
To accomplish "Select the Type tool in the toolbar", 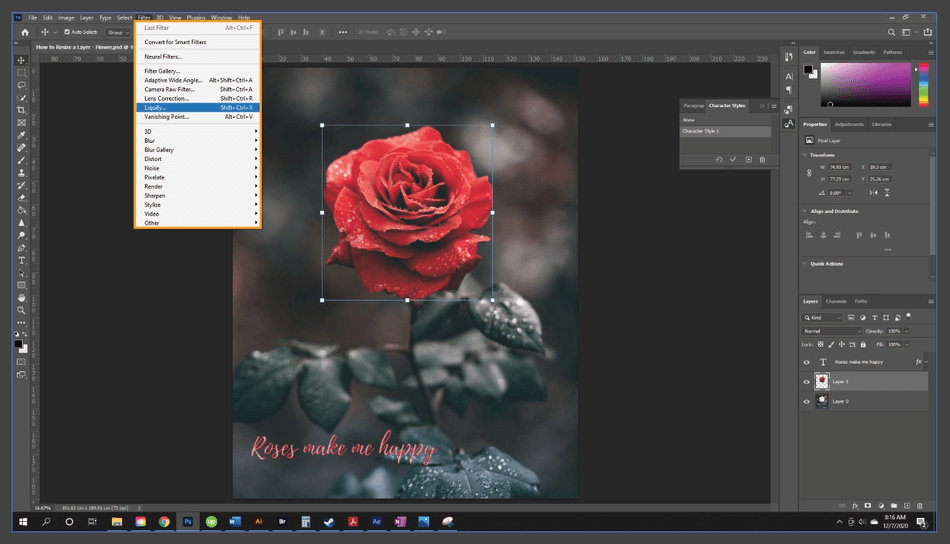I will point(21,260).
